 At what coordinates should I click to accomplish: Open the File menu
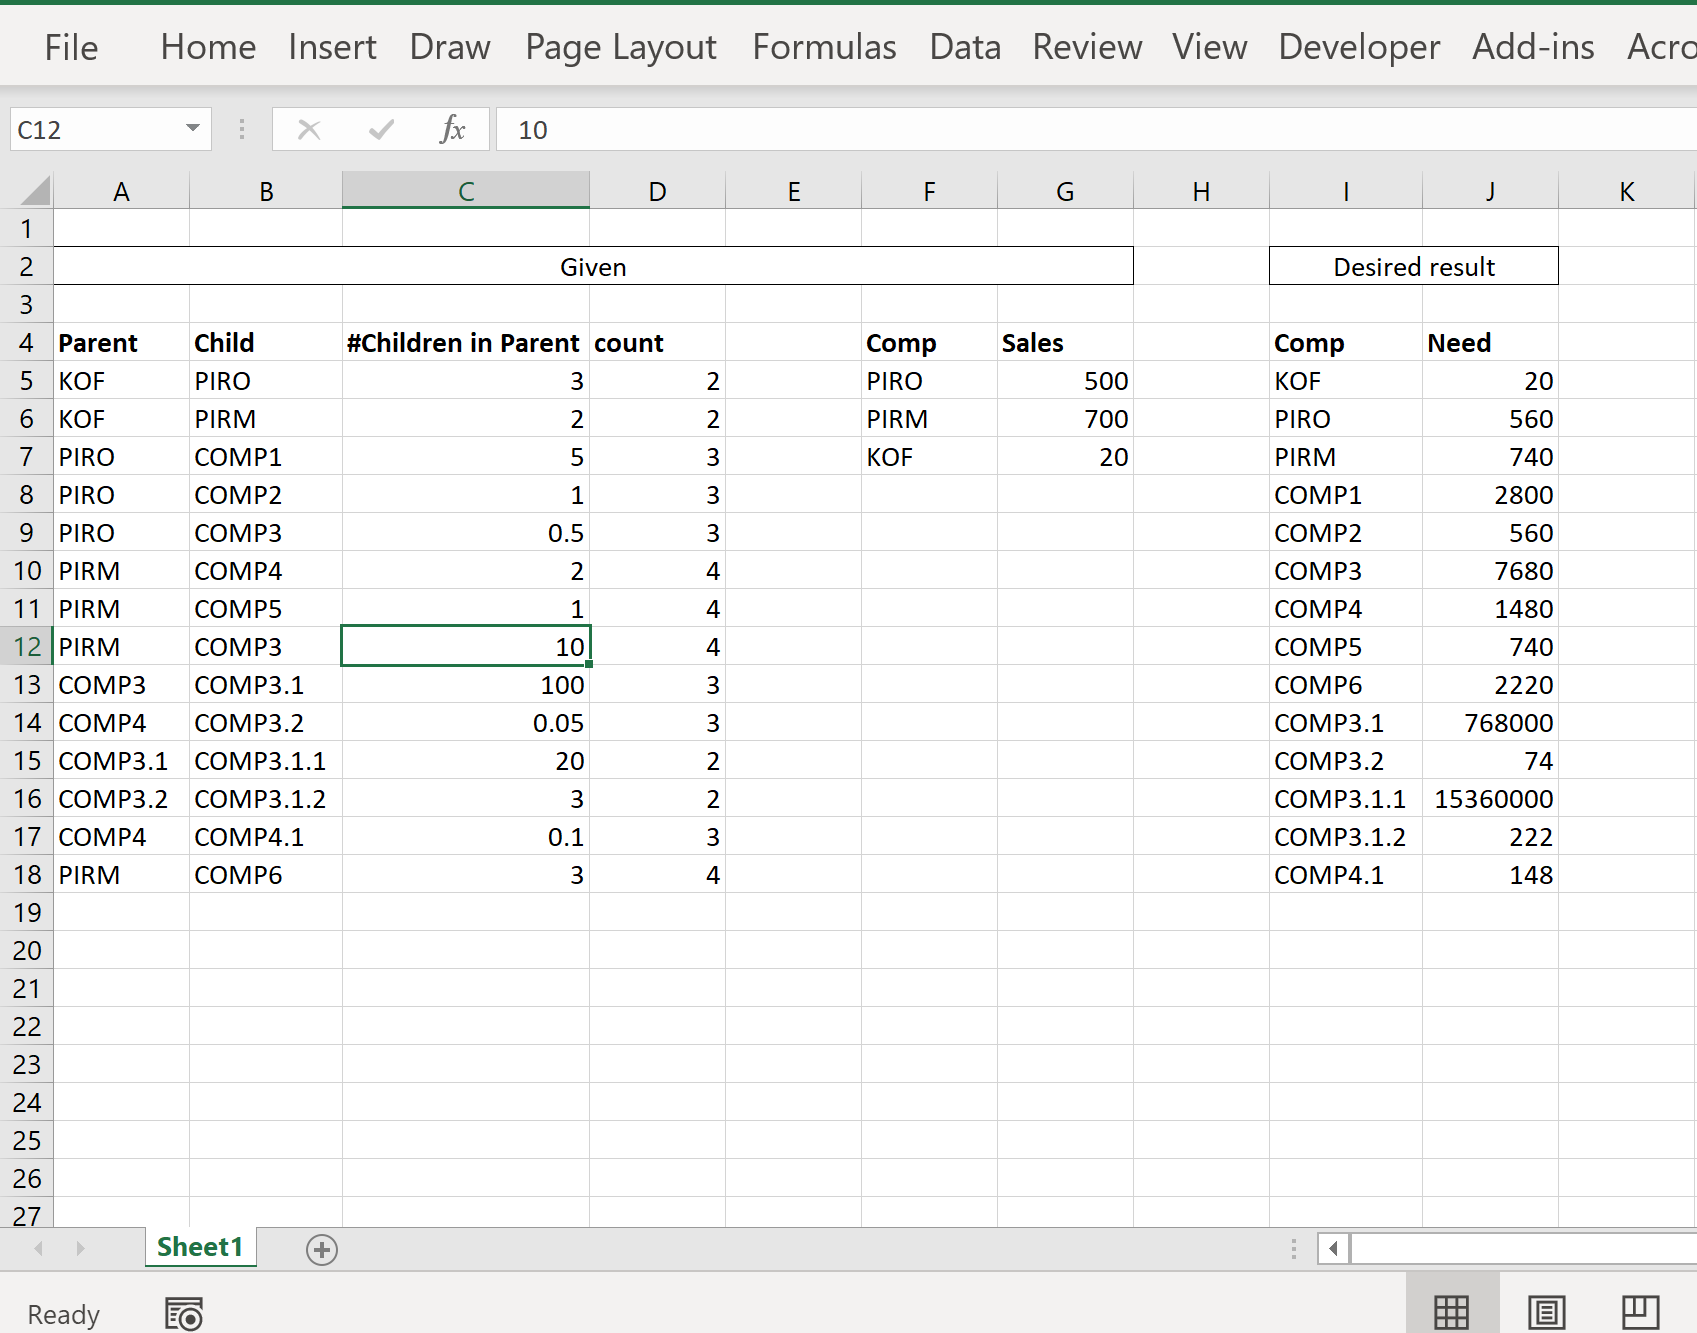[x=72, y=47]
